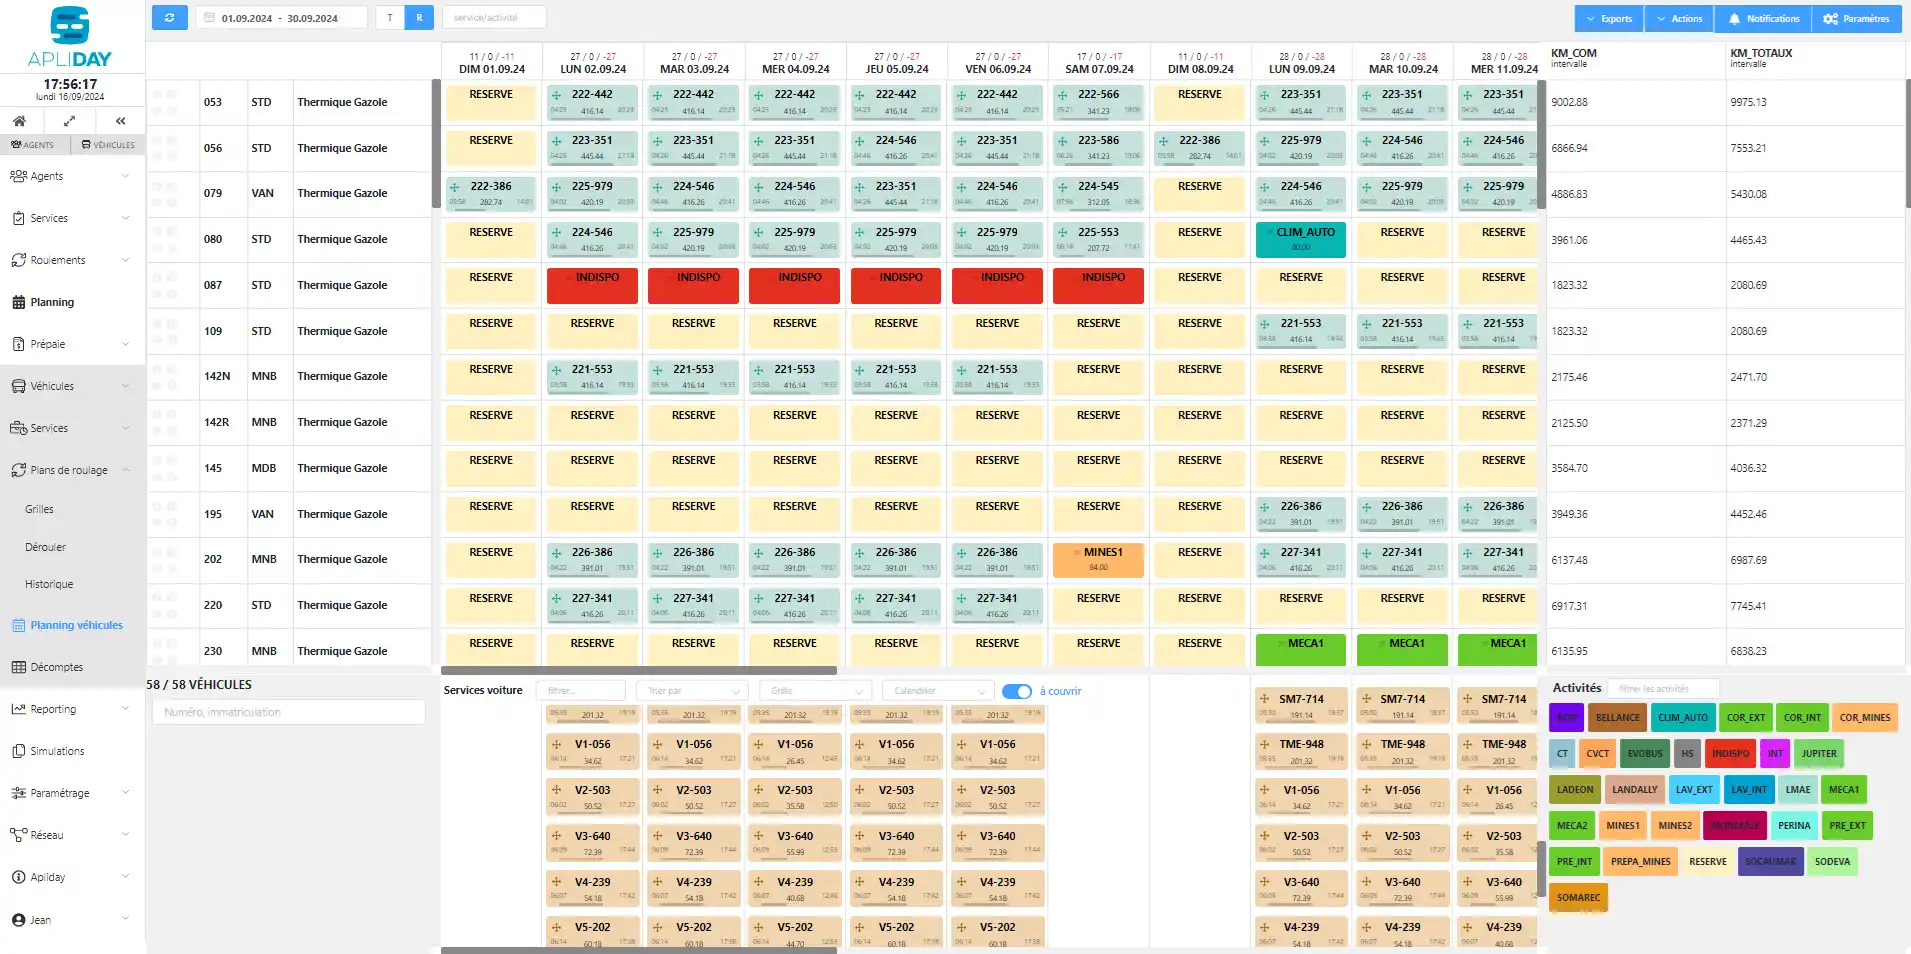This screenshot has height=954, width=1911.
Task: Open the Notifications bell button
Action: pos(1763,19)
